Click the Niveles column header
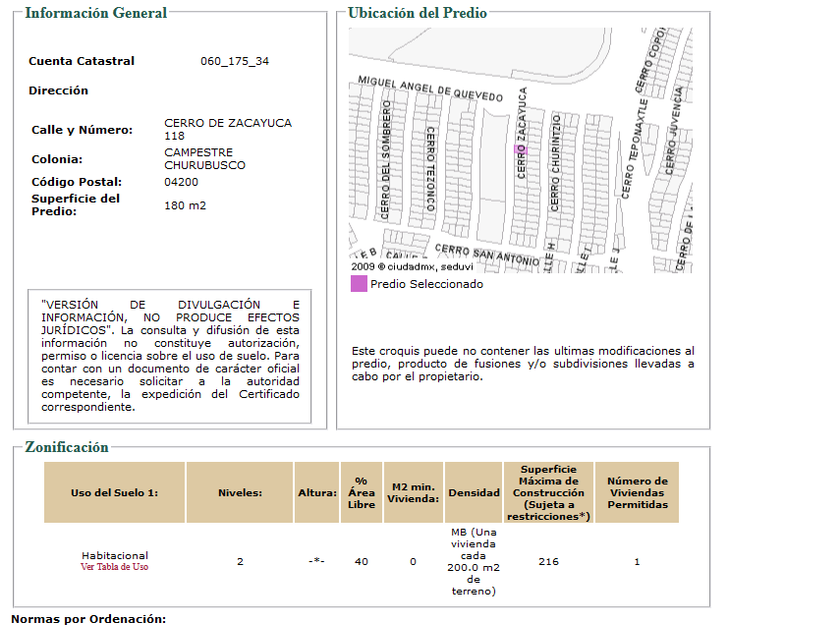Viewport: 840px width, 630px height. (240, 493)
